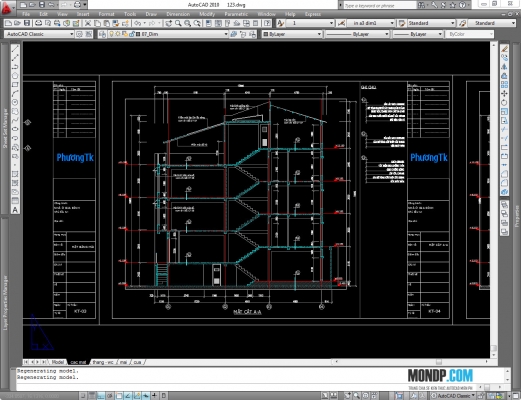This screenshot has width=521, height=400.
Task: Switch to the Model tab
Action: tap(58, 362)
